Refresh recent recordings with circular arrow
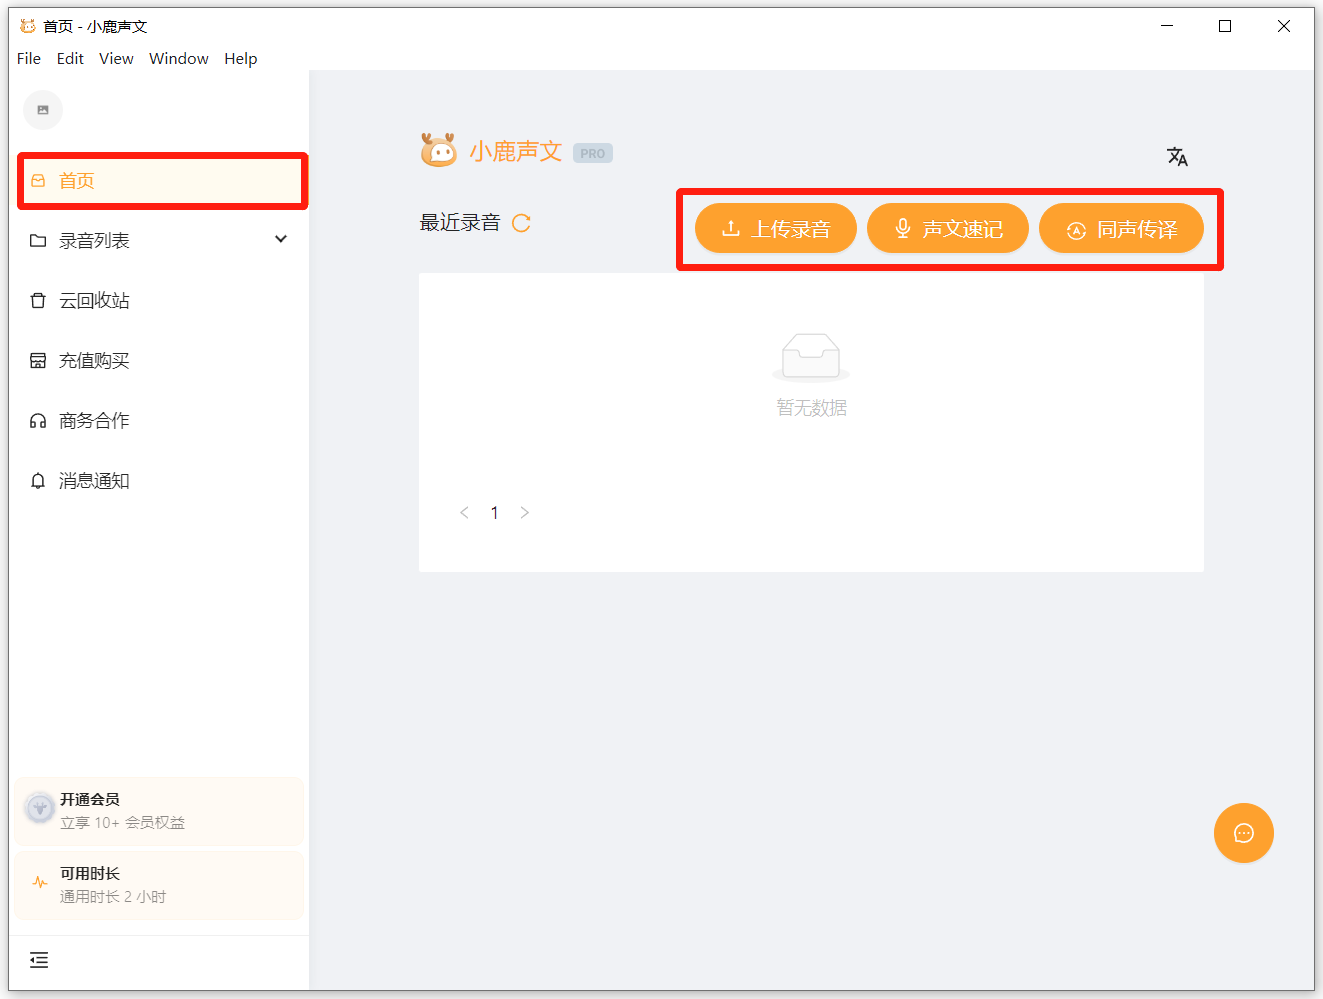 tap(521, 223)
